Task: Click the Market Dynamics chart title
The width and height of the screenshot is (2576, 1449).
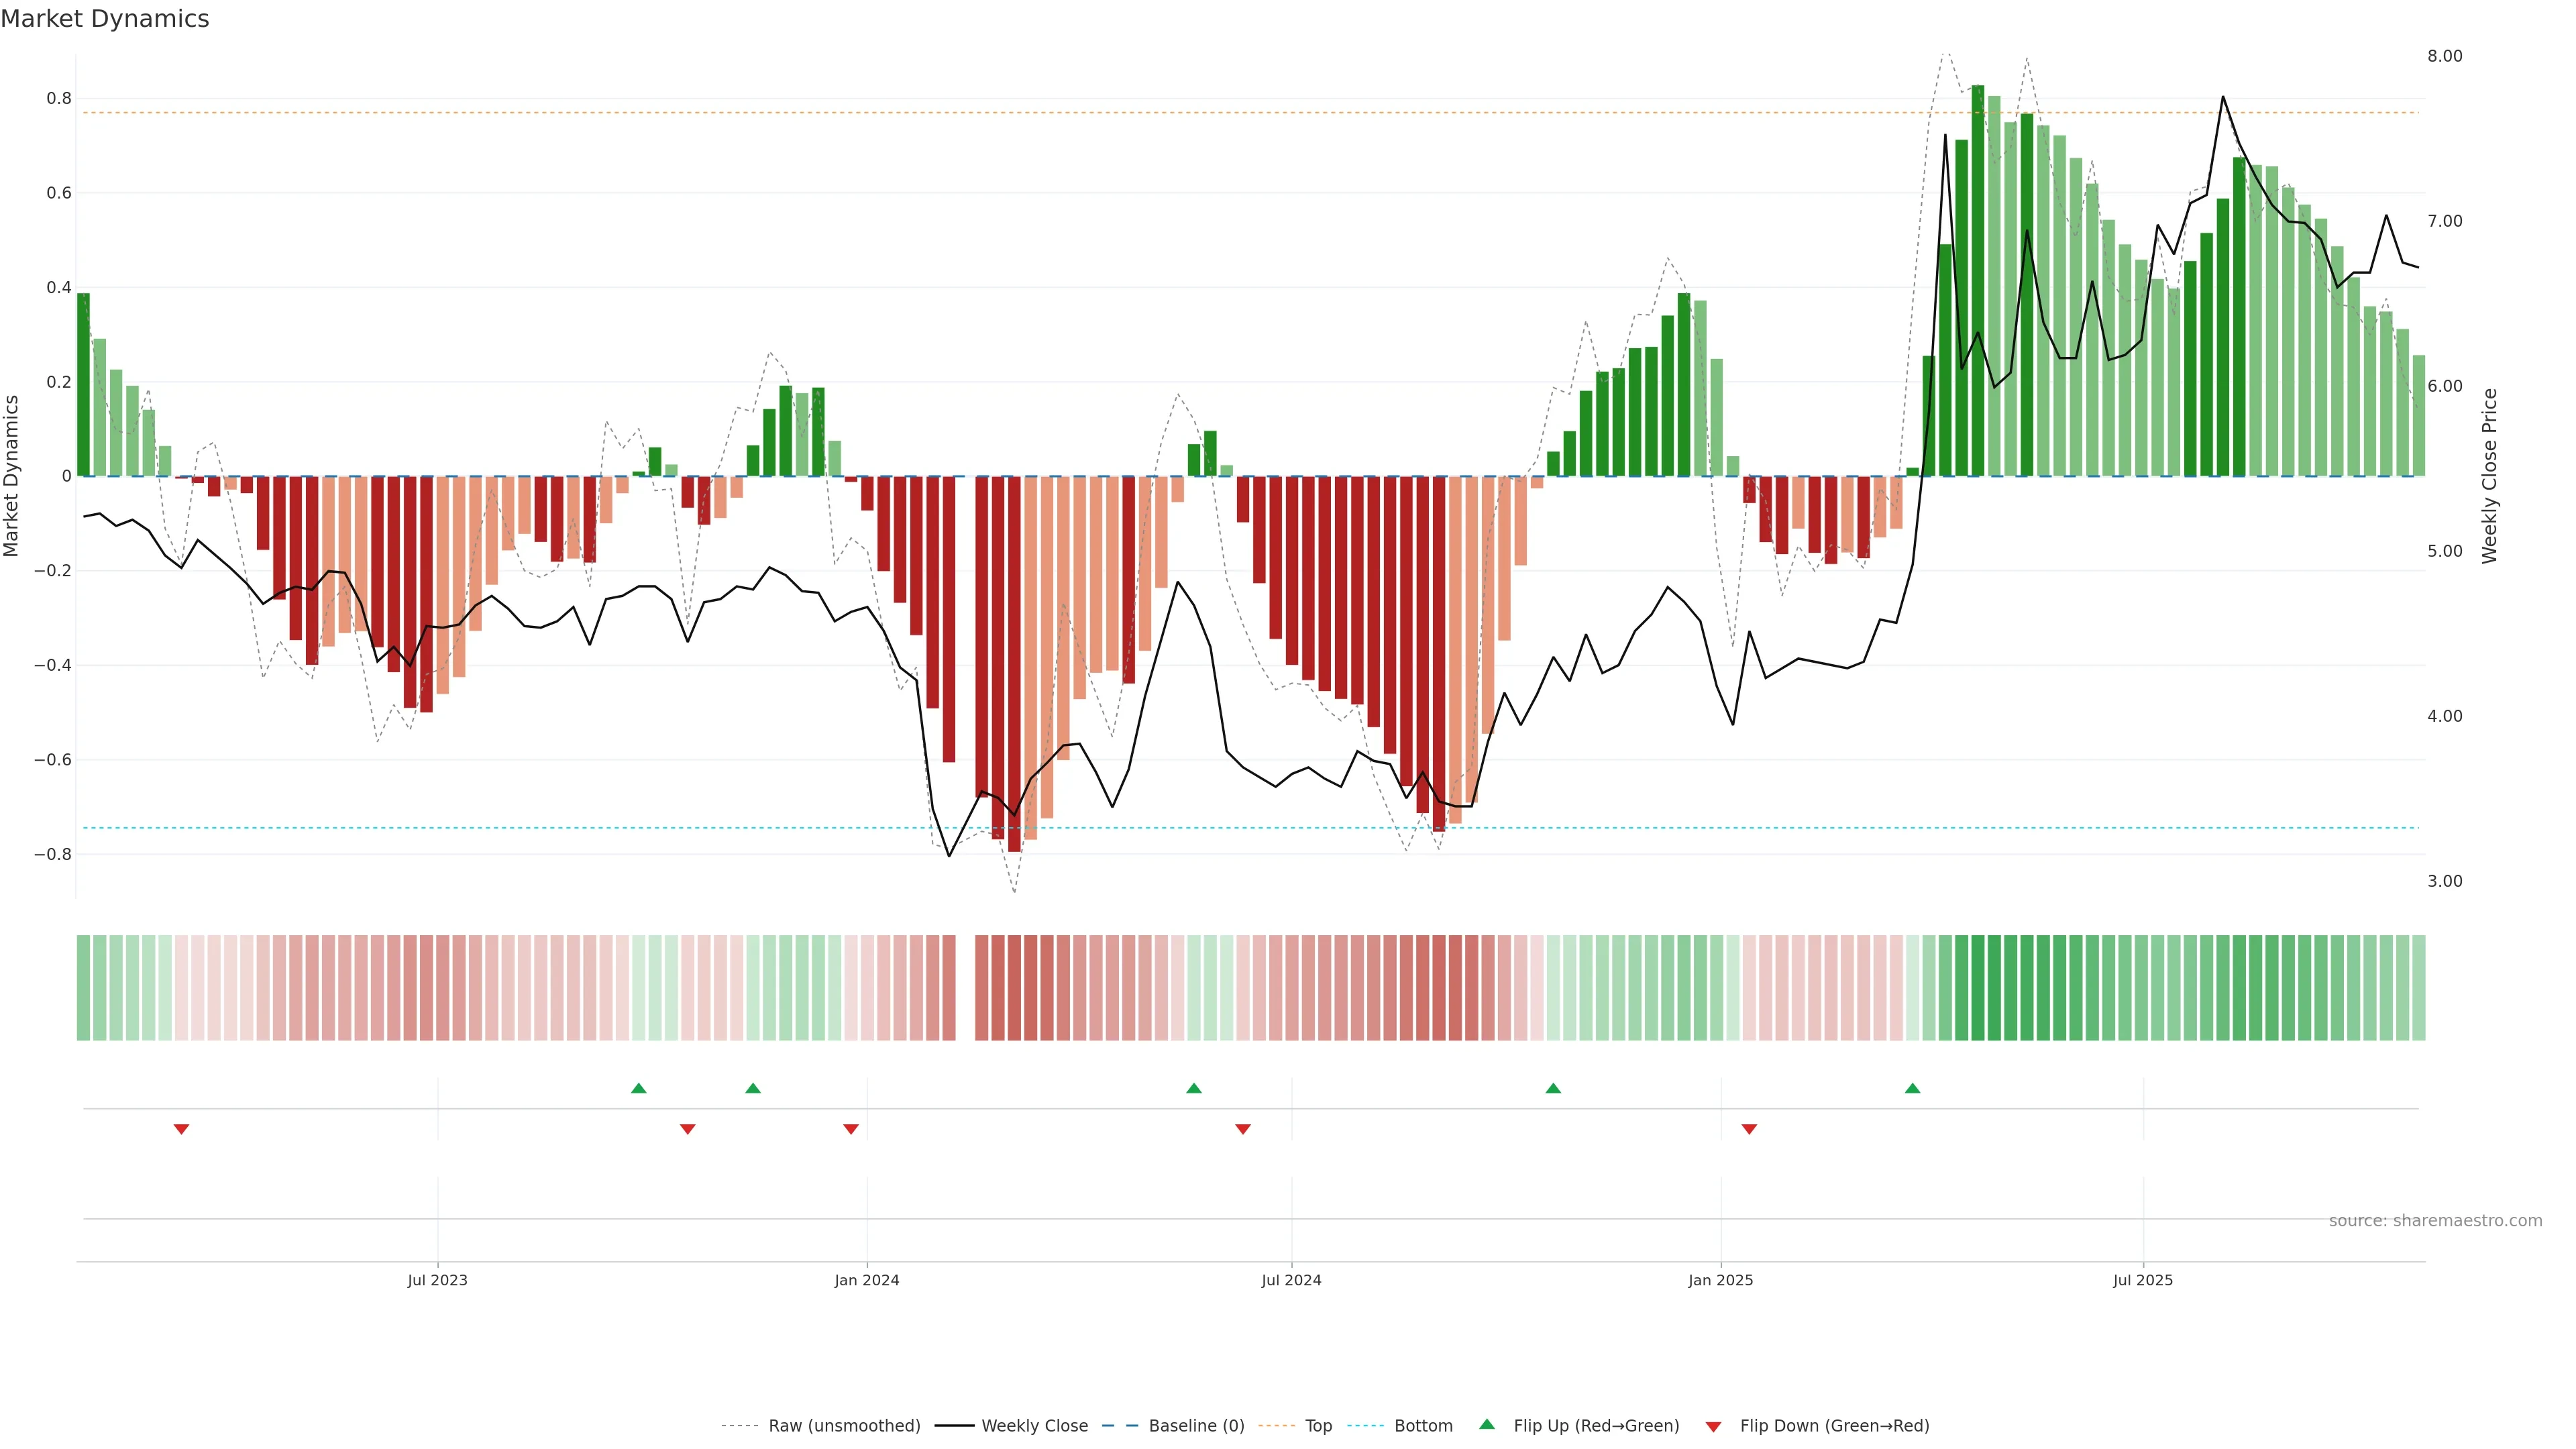Action: pos(105,19)
